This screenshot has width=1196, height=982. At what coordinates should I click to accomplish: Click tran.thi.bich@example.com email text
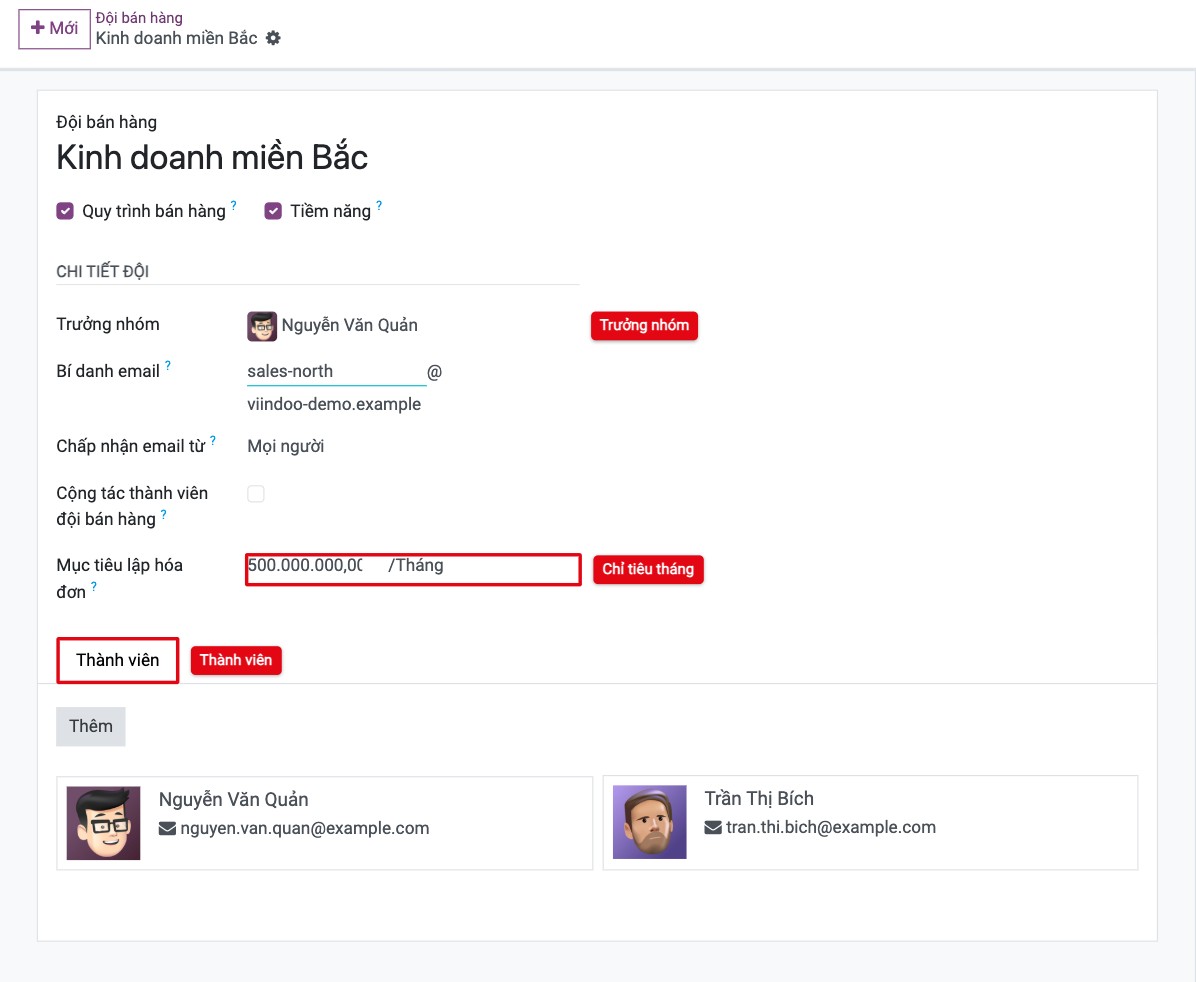[x=831, y=828]
